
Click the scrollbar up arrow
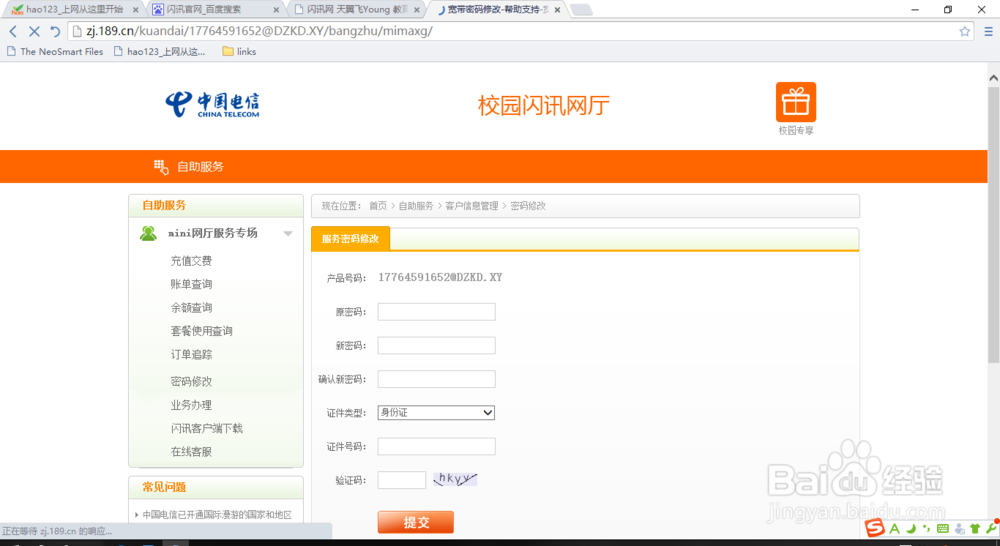994,78
